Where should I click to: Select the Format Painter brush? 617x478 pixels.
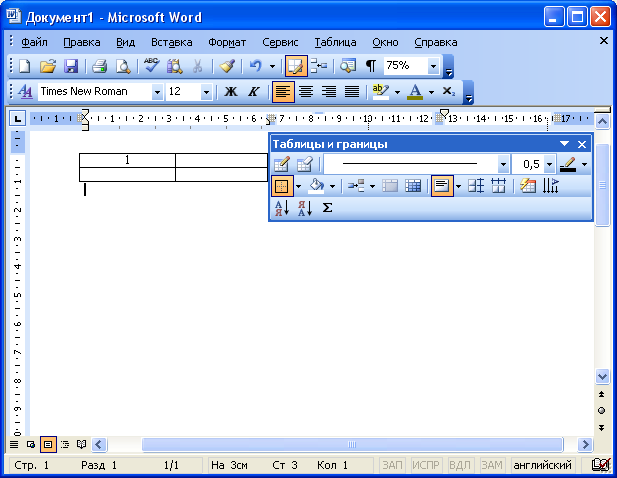point(227,66)
